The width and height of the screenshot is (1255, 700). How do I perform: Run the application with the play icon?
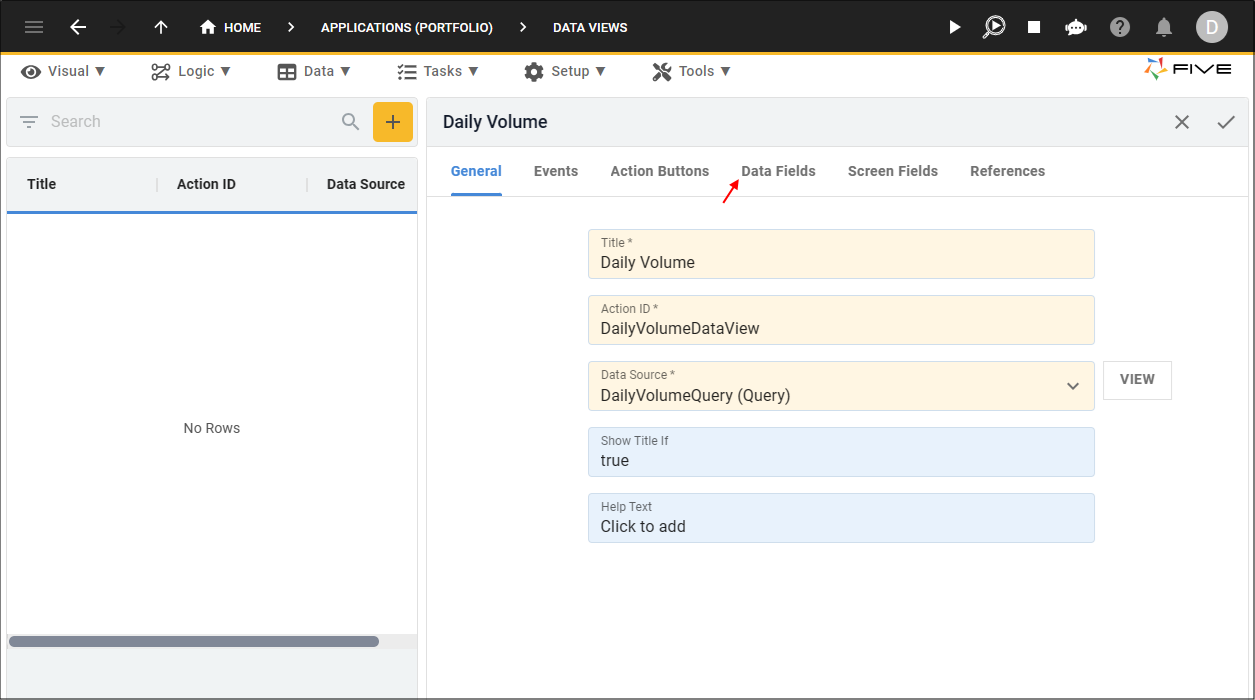coord(955,27)
